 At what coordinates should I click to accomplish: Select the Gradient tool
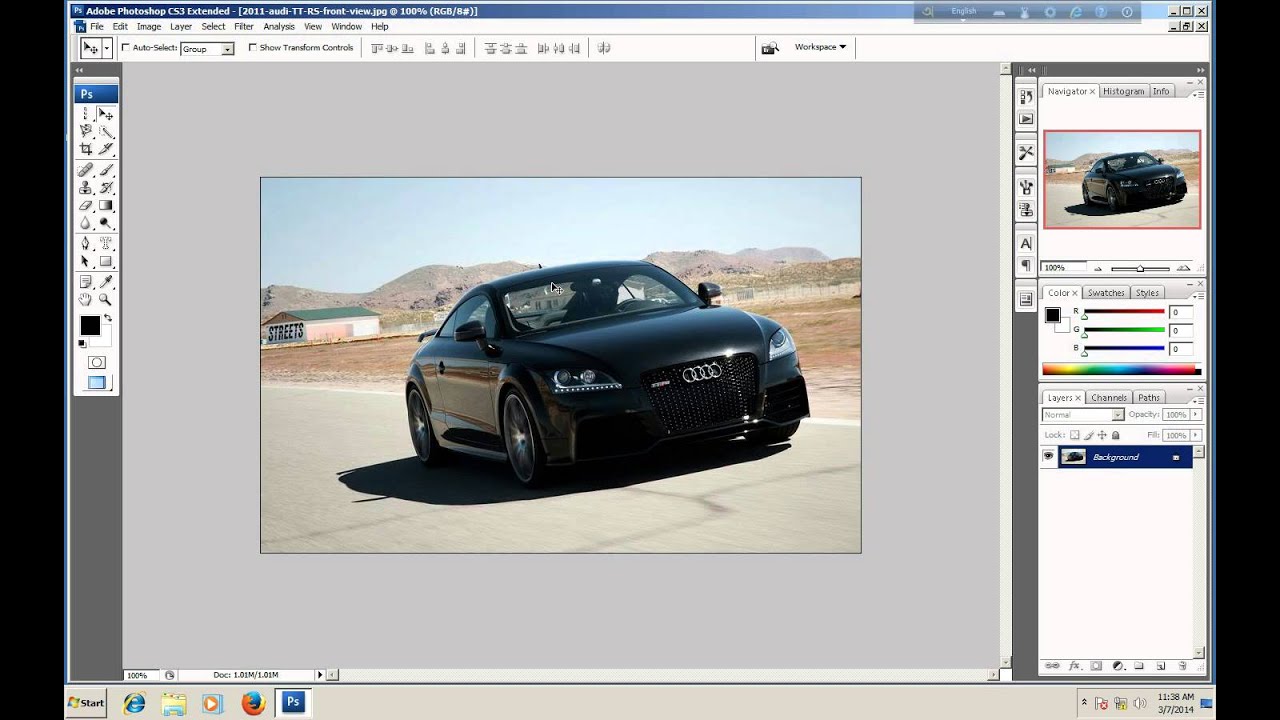click(106, 205)
